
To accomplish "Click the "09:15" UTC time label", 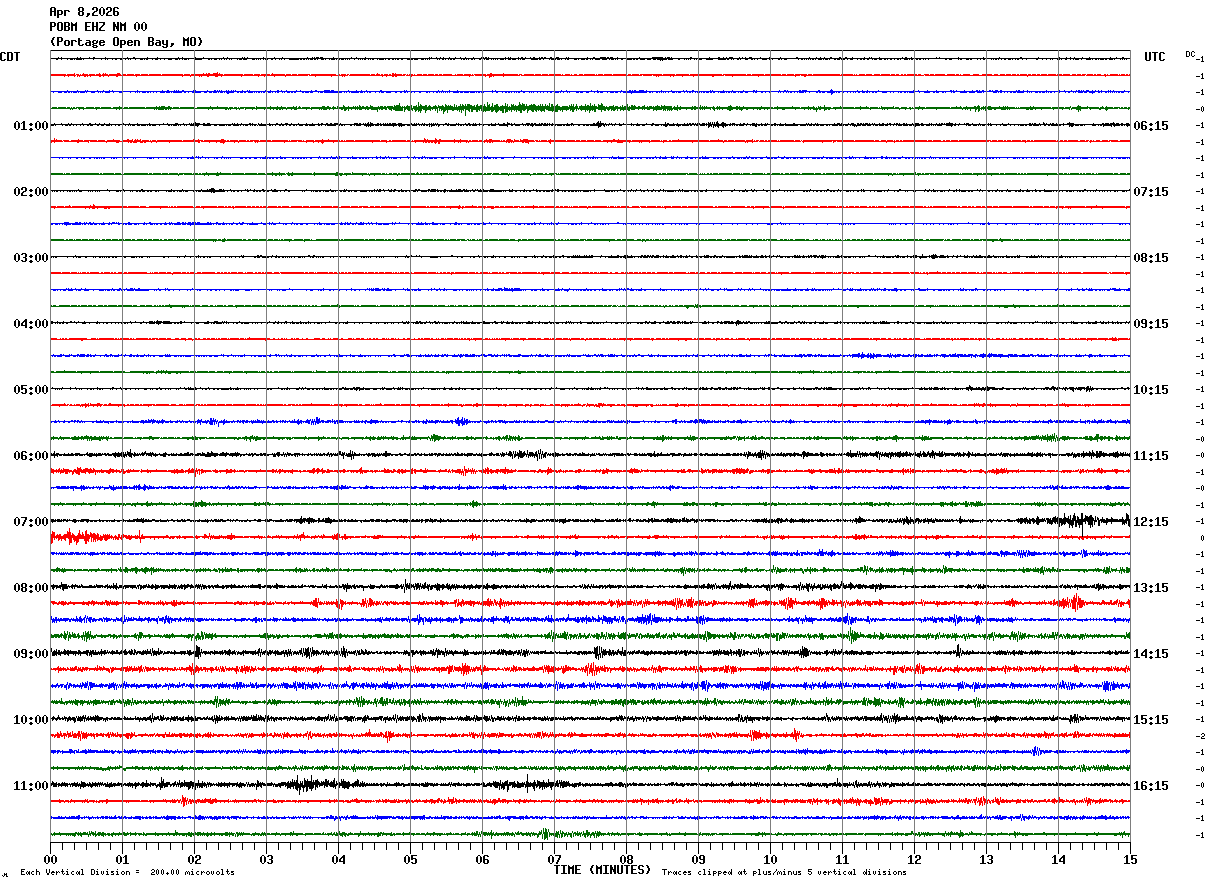I will click(x=1151, y=324).
